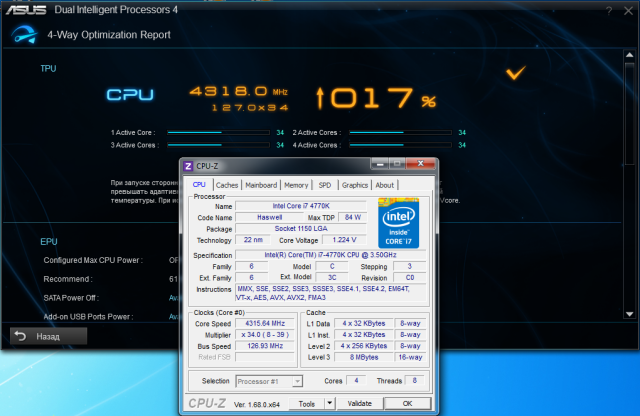Viewport: 640px width, 416px height.
Task: Click the TPU section heading
Action: [x=48, y=69]
